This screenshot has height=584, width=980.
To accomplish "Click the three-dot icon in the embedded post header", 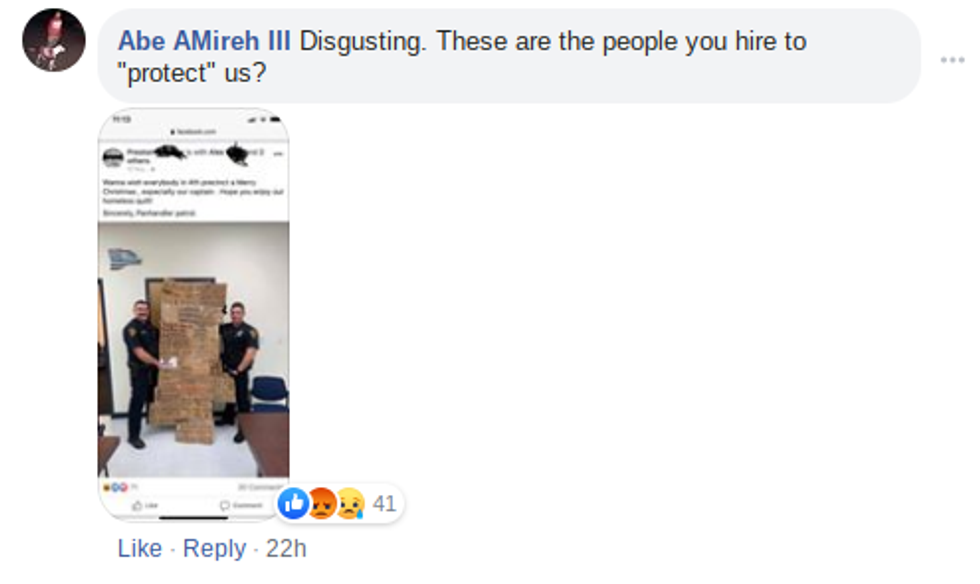I will point(278,153).
